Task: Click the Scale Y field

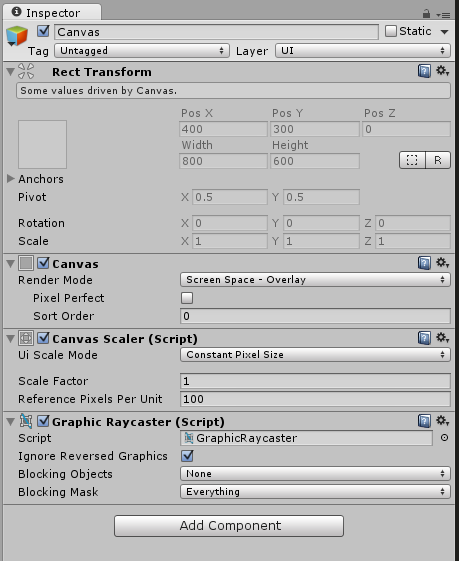Action: (x=321, y=241)
